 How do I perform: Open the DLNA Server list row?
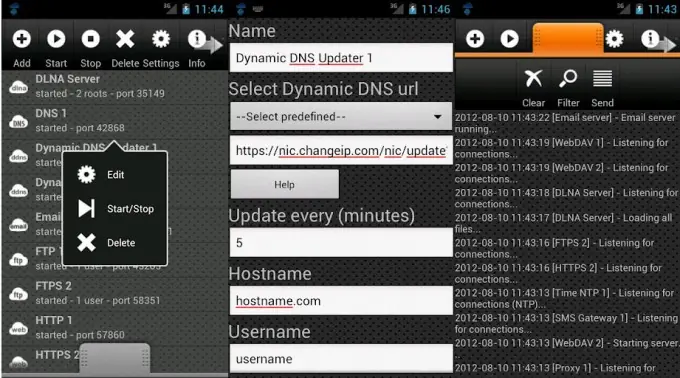115,87
